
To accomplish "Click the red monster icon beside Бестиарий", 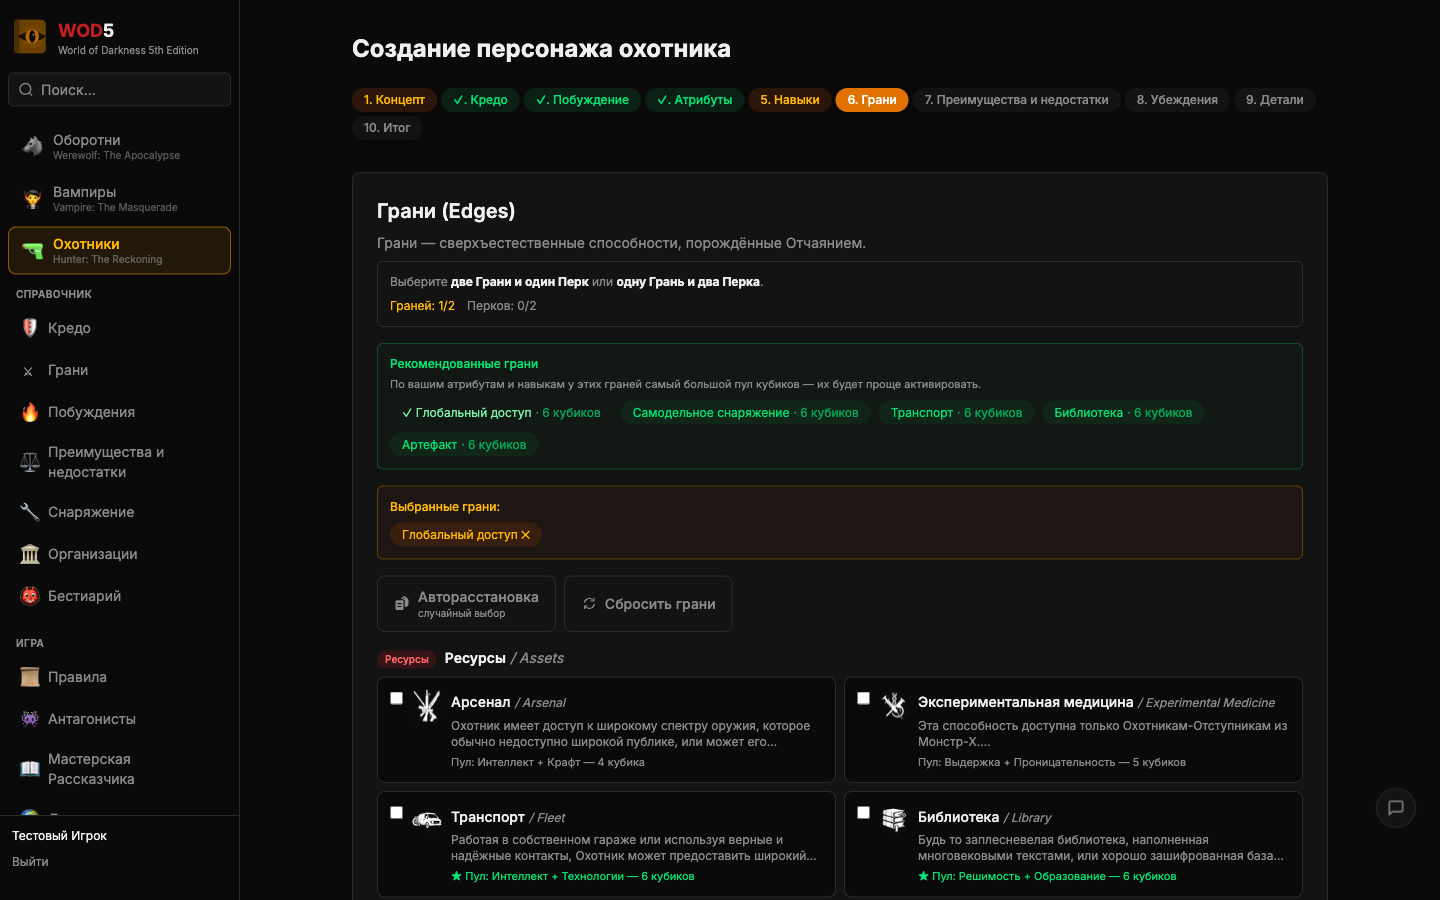I will pyautogui.click(x=30, y=596).
